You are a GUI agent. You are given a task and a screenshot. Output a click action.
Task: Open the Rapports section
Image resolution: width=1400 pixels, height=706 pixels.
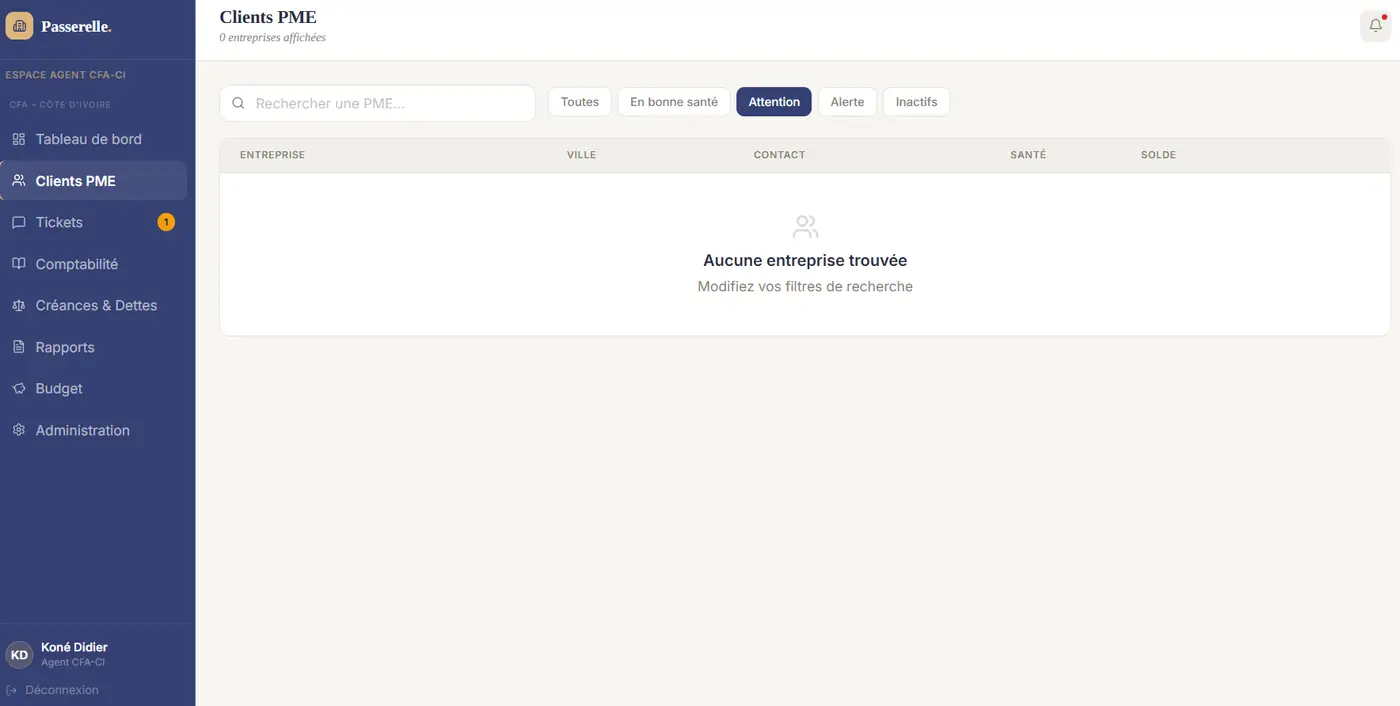point(94,347)
